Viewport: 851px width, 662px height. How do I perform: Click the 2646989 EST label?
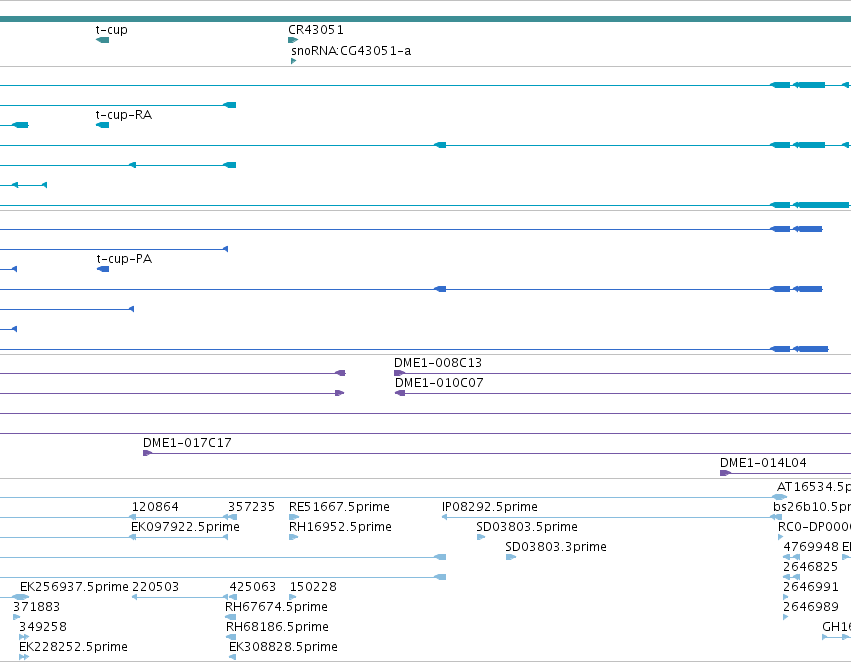(810, 607)
